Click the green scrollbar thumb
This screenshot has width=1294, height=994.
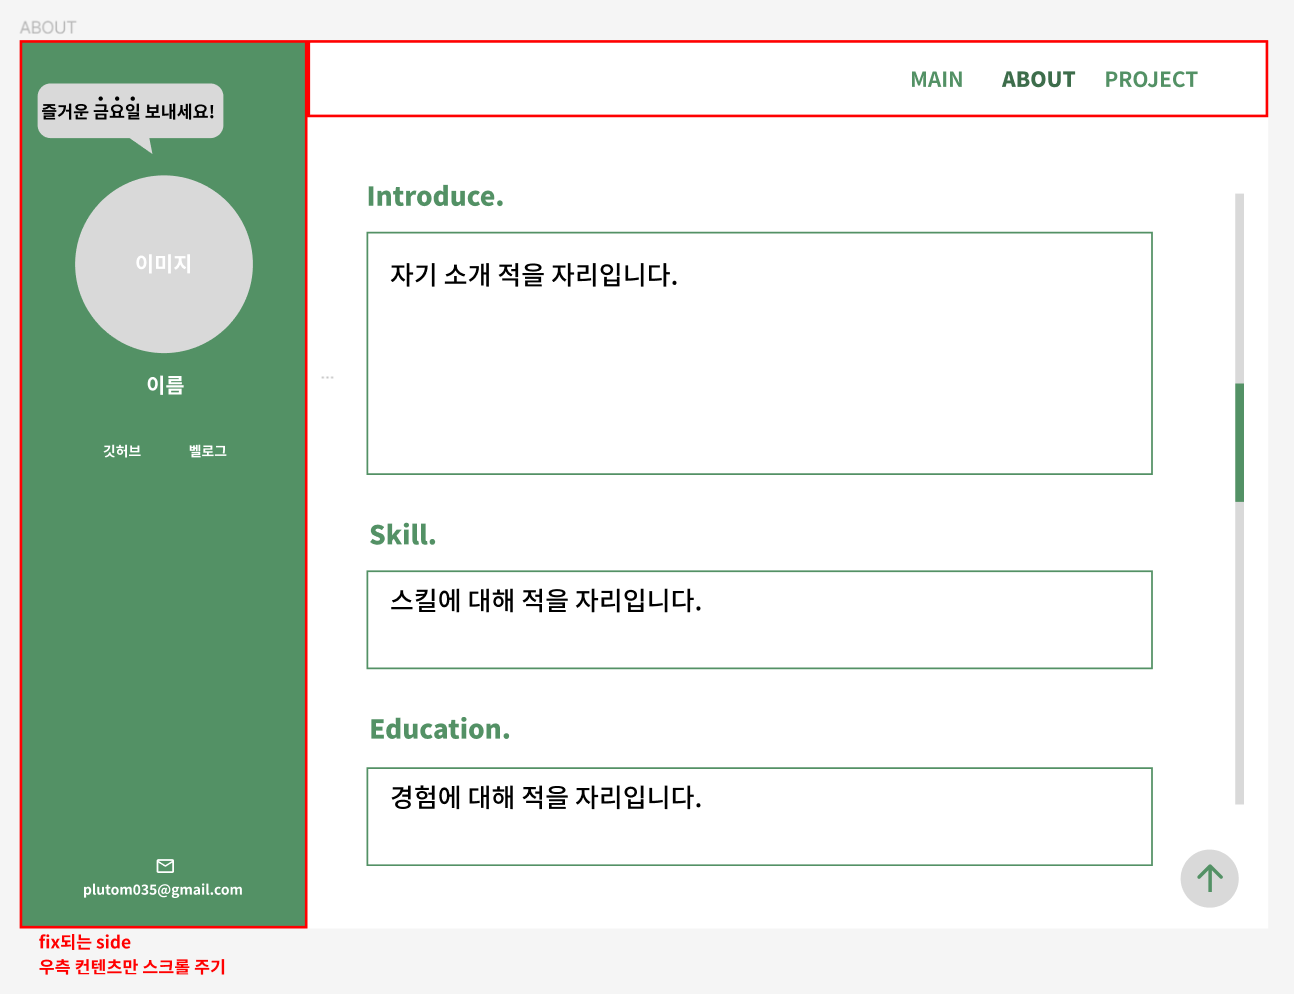(x=1240, y=442)
